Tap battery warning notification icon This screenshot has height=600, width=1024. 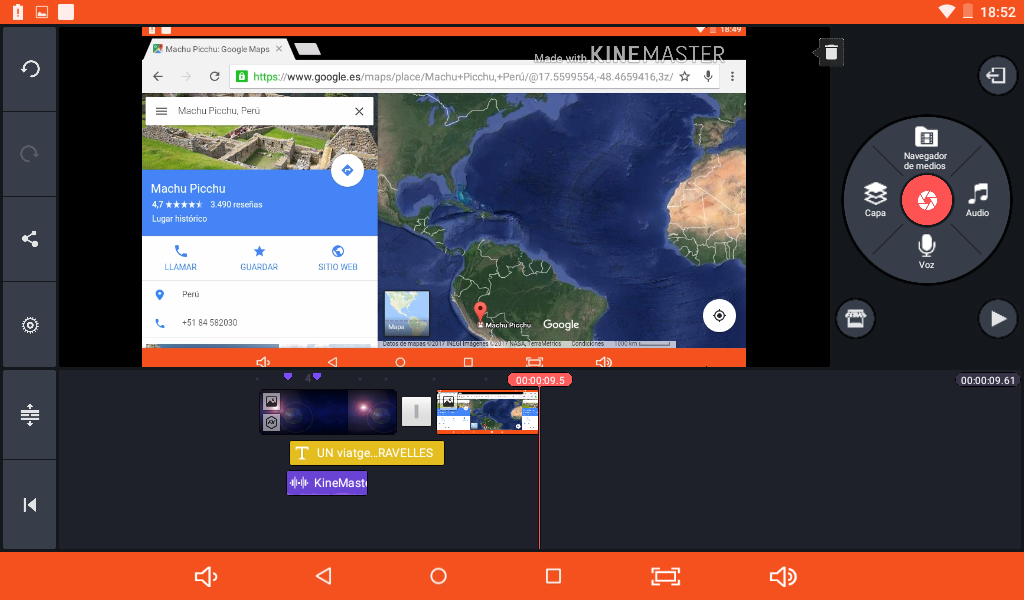pyautogui.click(x=18, y=11)
